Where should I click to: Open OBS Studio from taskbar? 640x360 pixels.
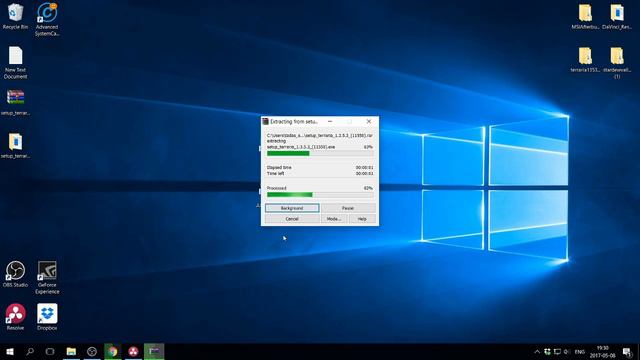(92, 351)
